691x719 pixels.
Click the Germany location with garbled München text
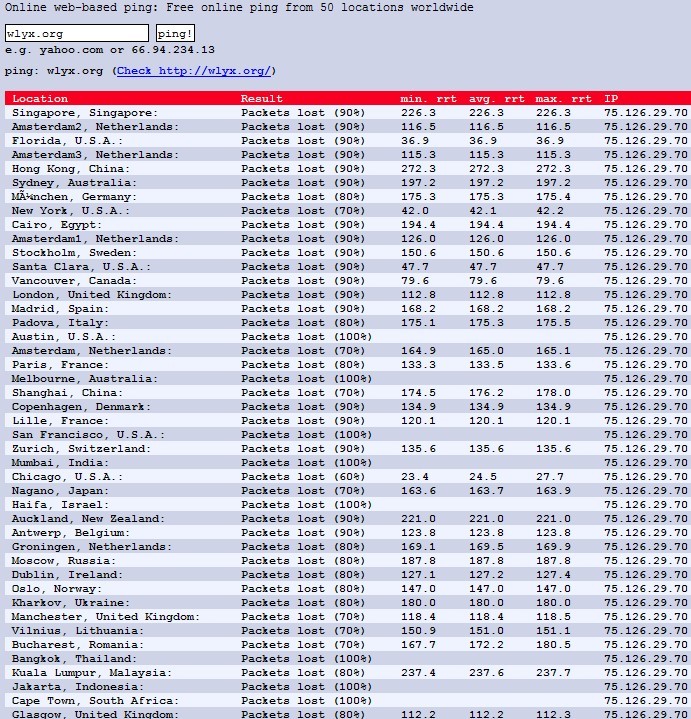tap(74, 197)
